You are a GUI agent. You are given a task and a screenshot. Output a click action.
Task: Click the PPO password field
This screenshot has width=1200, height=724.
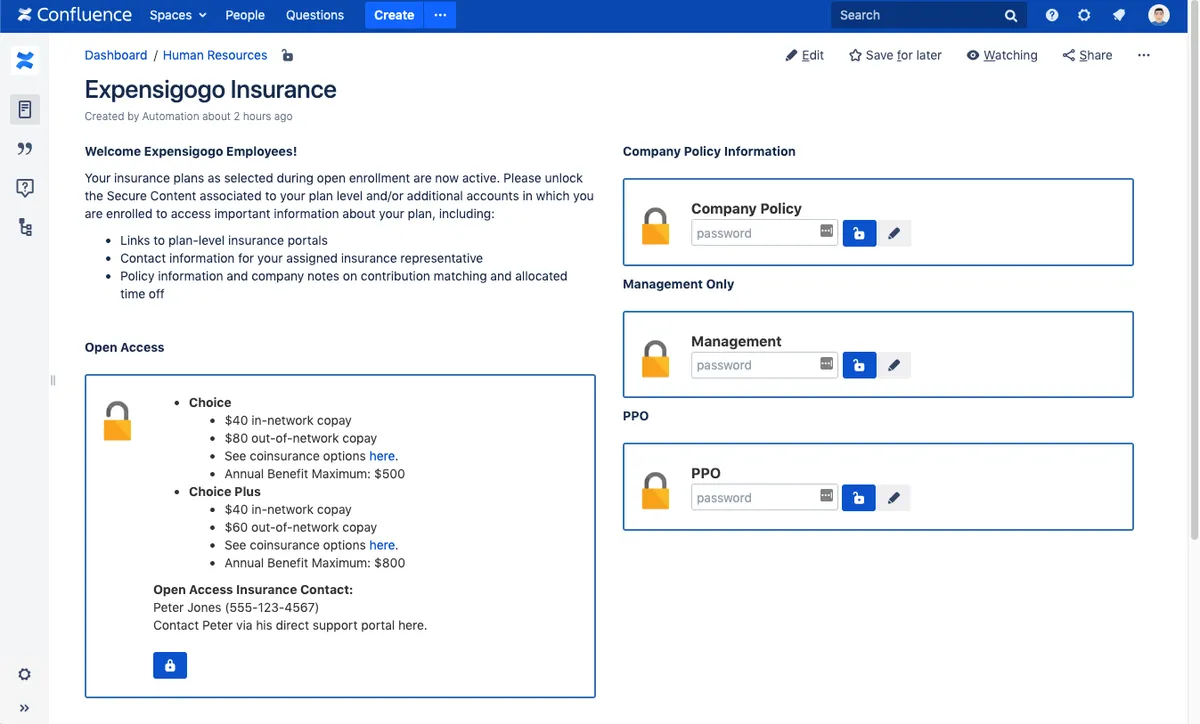pos(764,498)
